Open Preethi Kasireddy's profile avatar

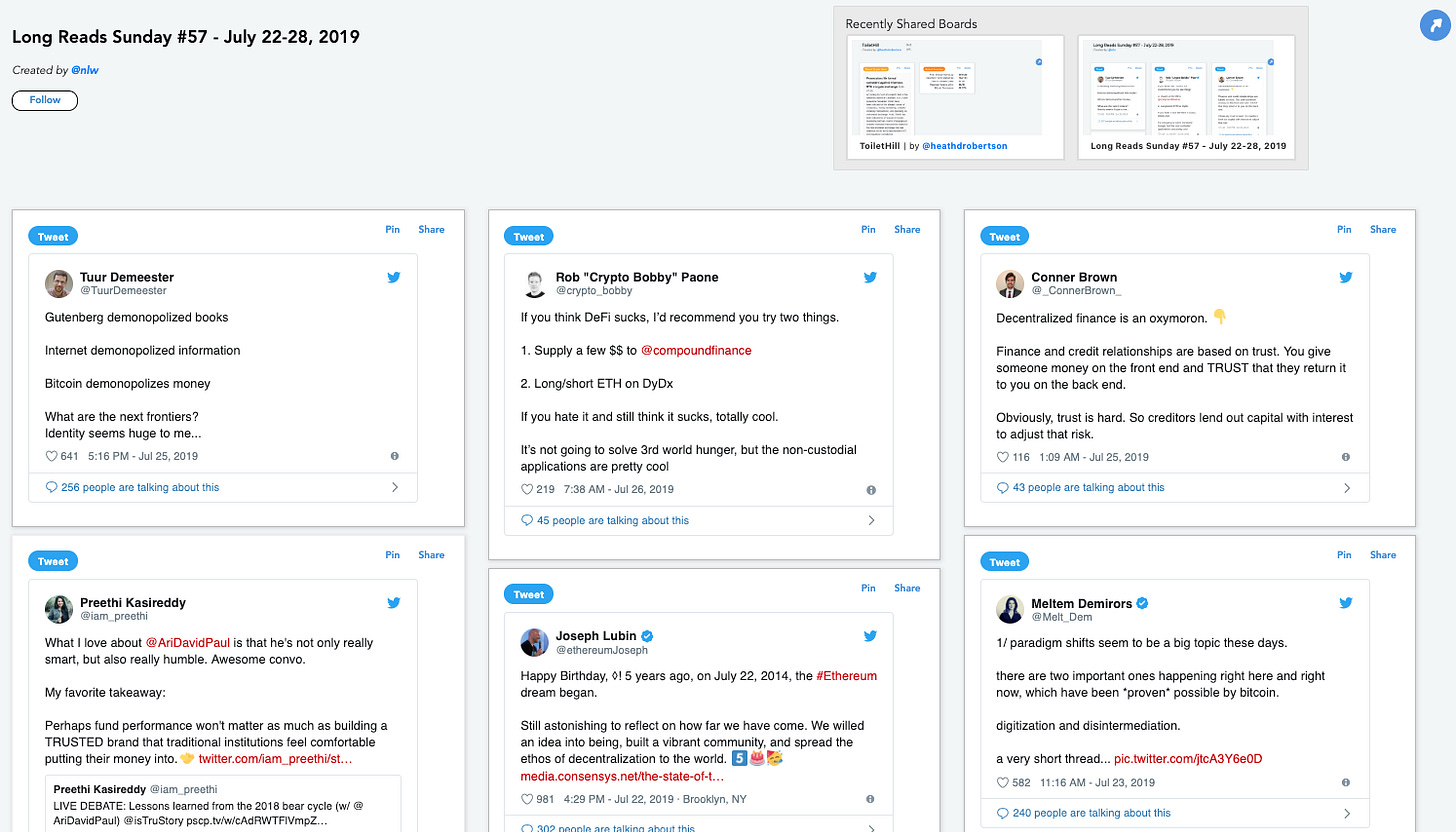click(59, 609)
